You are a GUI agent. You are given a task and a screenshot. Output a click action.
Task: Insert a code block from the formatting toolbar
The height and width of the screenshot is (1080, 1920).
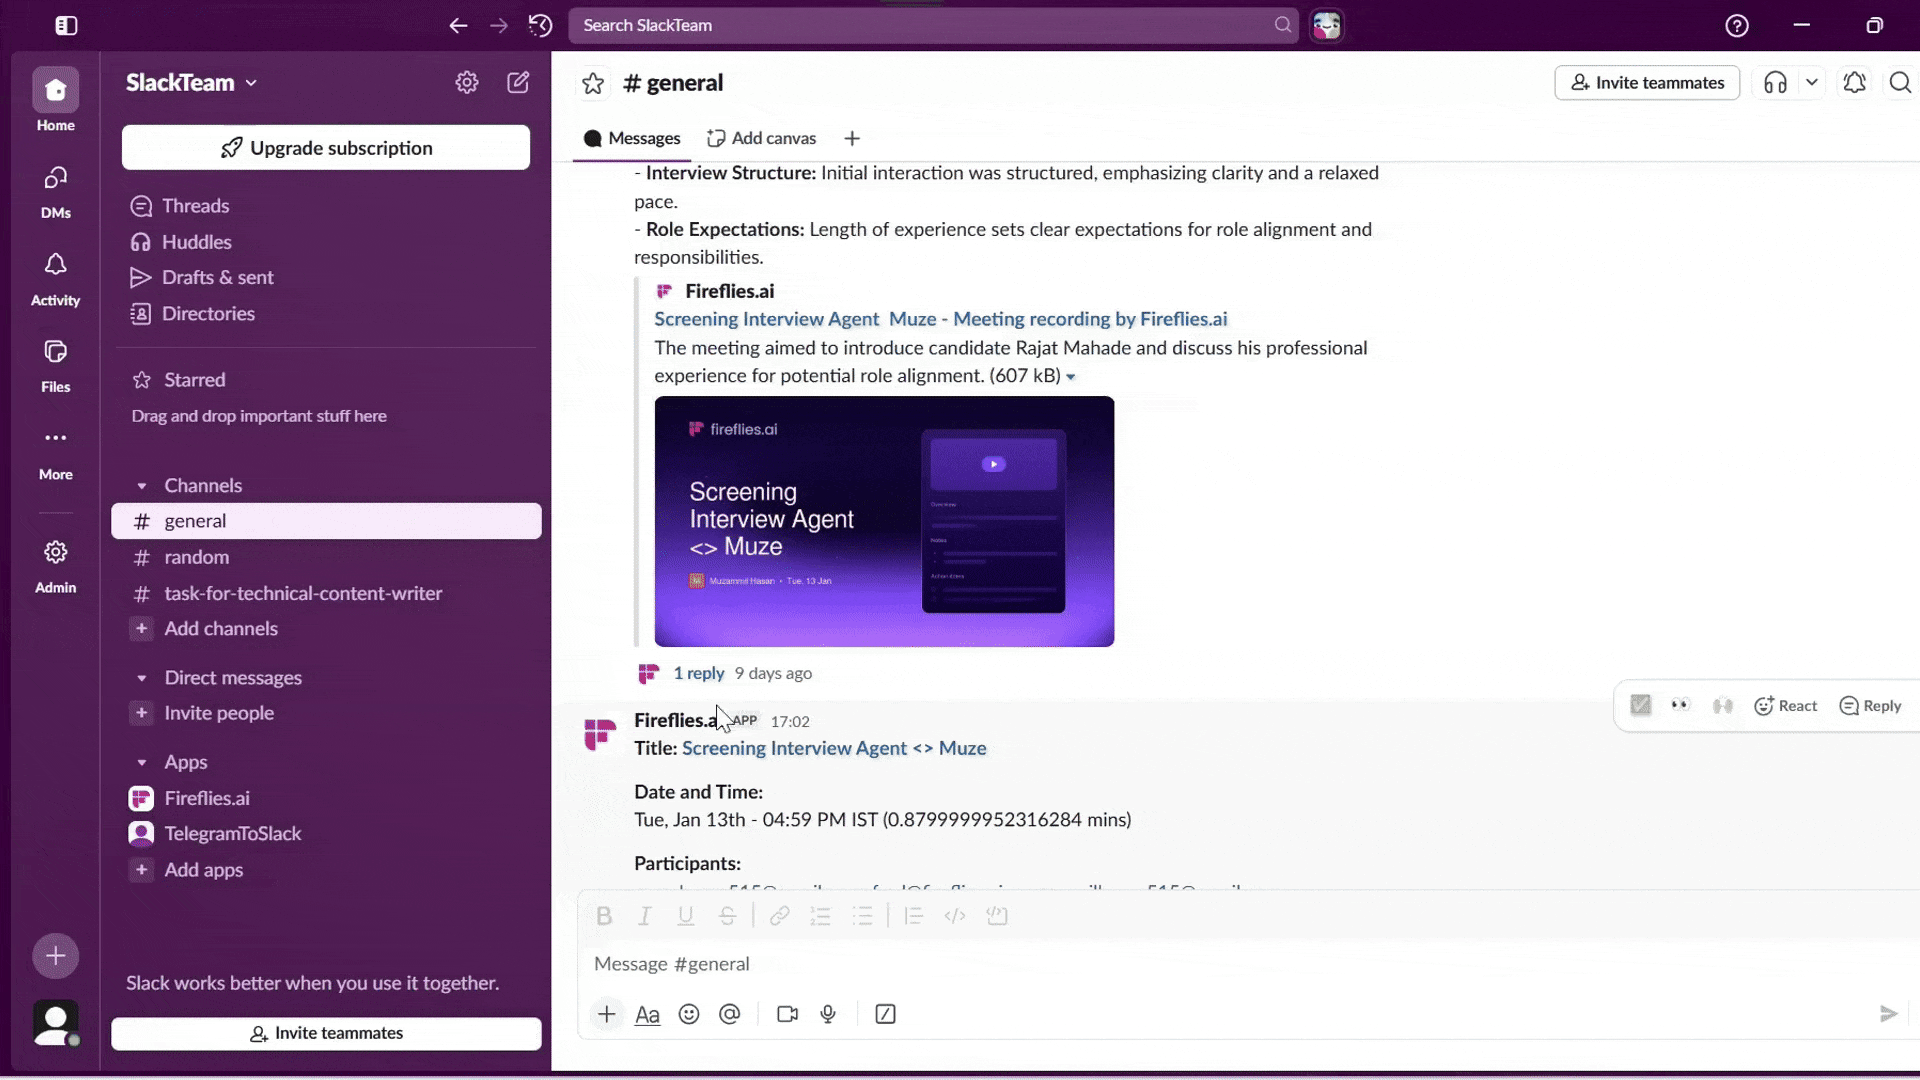point(955,915)
